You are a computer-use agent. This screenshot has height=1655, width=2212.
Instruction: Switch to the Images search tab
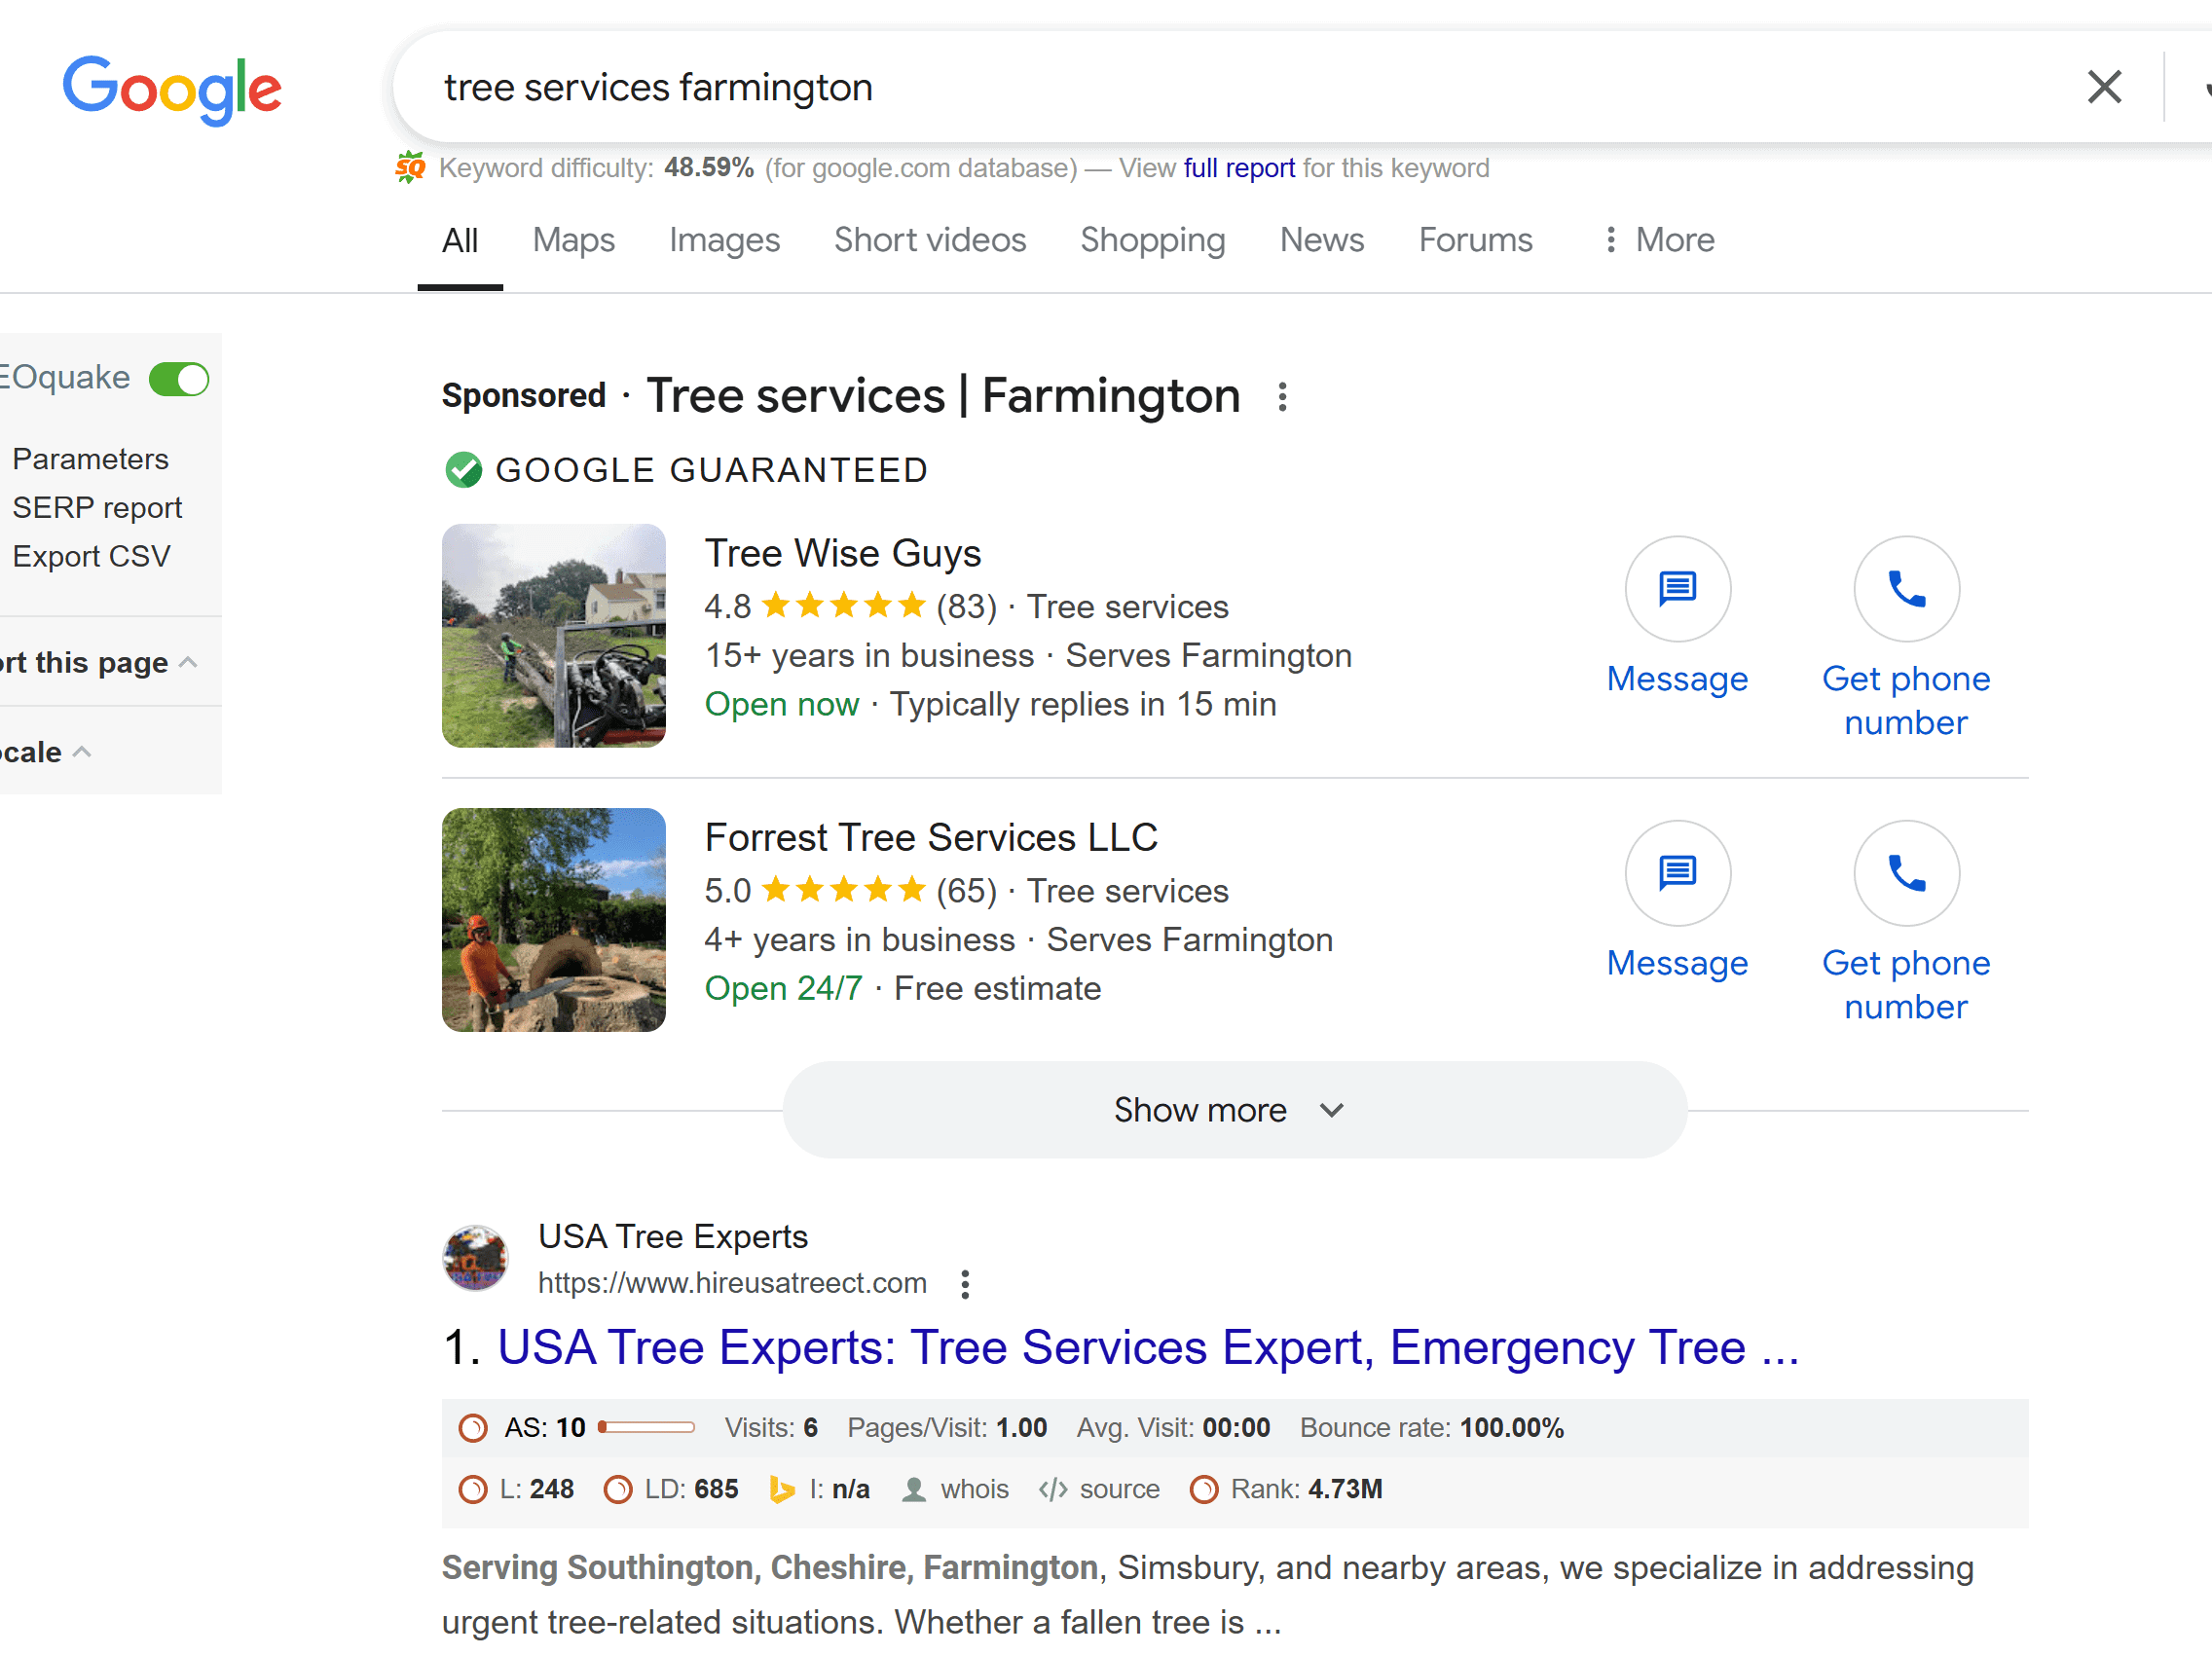724,240
